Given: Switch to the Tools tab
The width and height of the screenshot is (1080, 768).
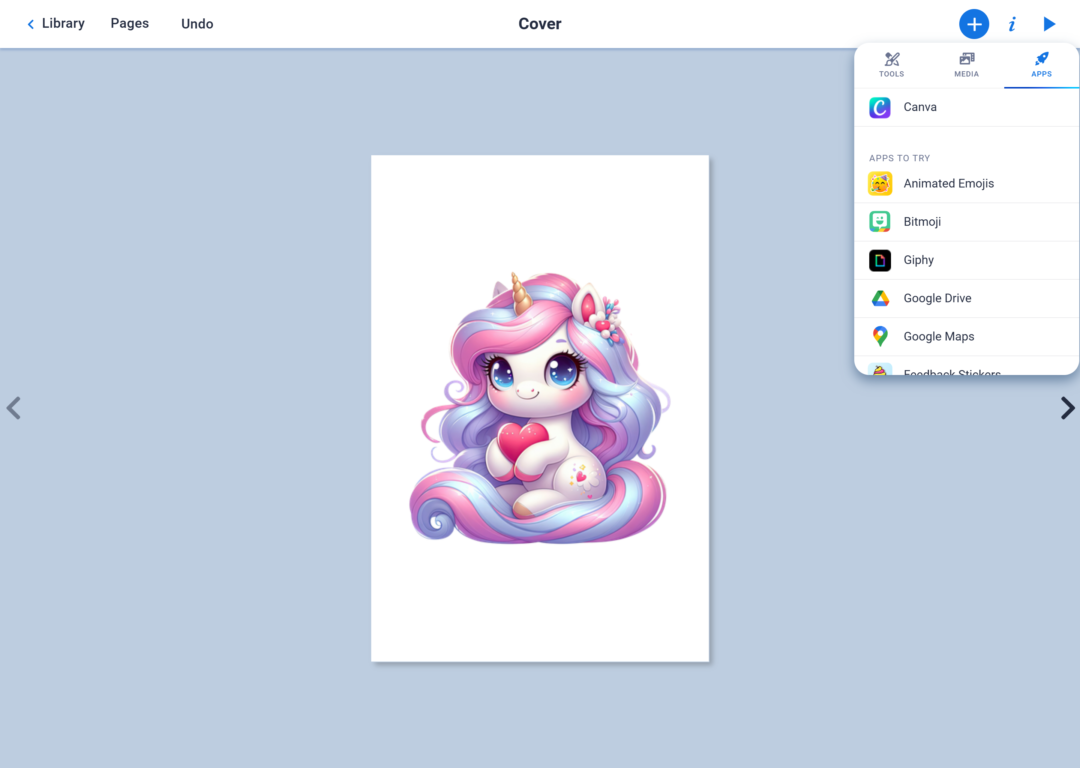Looking at the screenshot, I should pos(891,65).
